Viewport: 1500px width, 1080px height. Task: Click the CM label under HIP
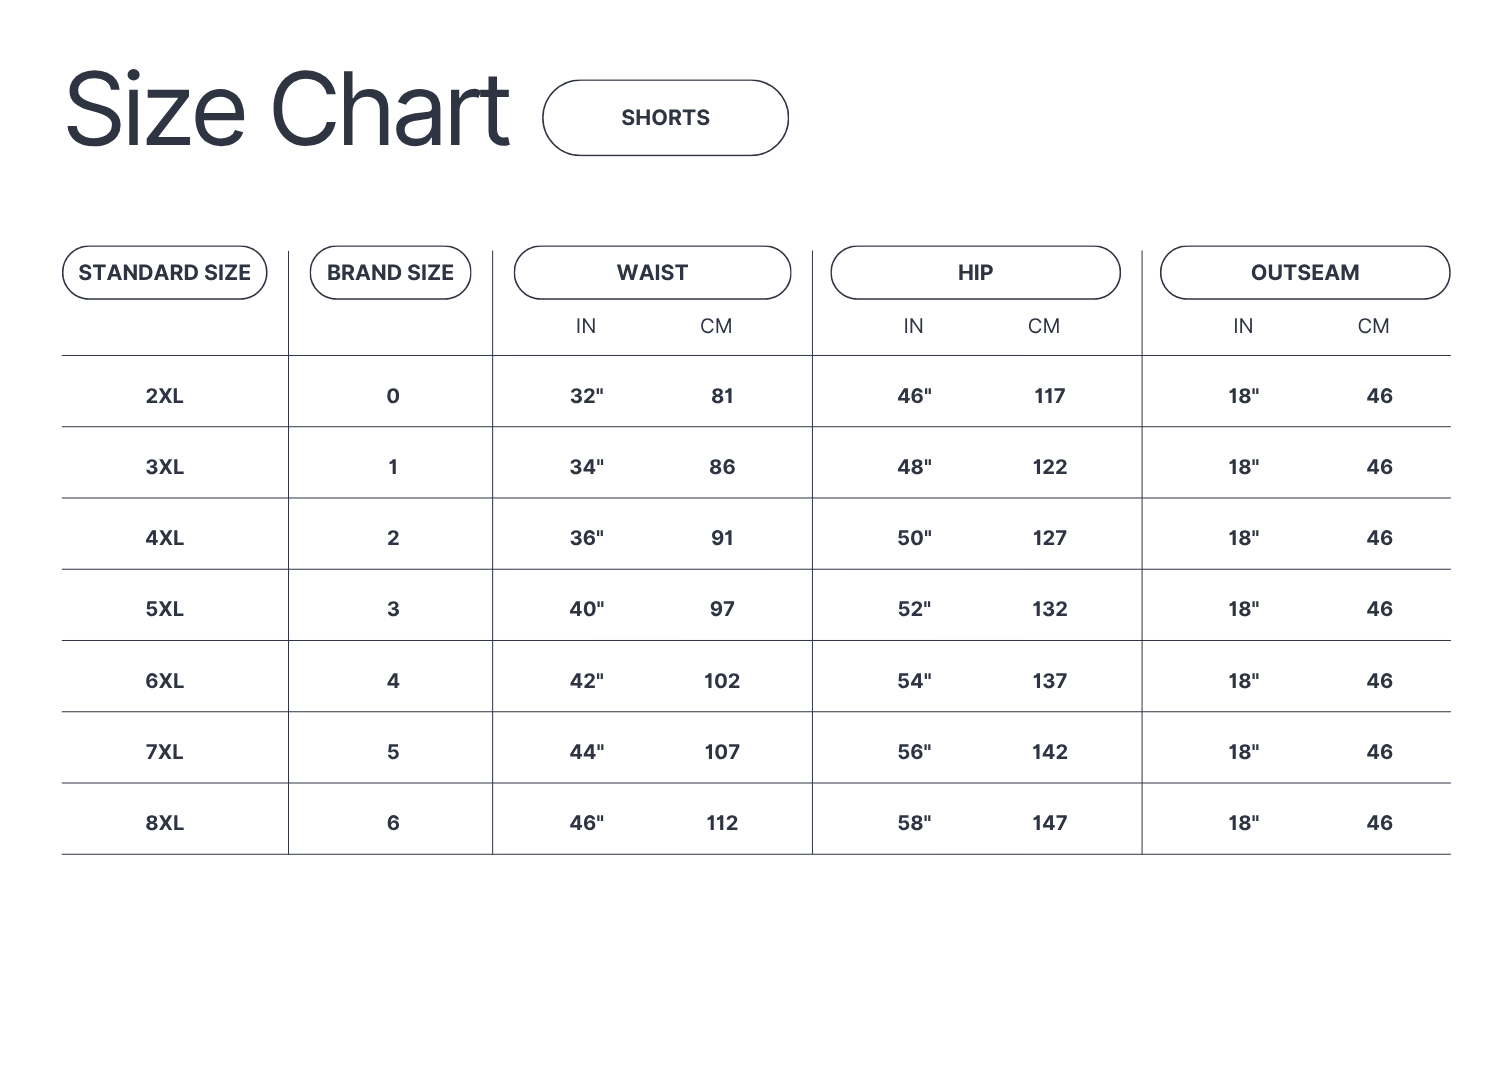click(1044, 326)
